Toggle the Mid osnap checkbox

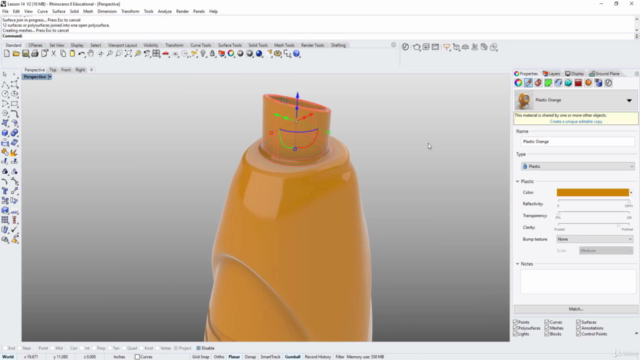53,348
